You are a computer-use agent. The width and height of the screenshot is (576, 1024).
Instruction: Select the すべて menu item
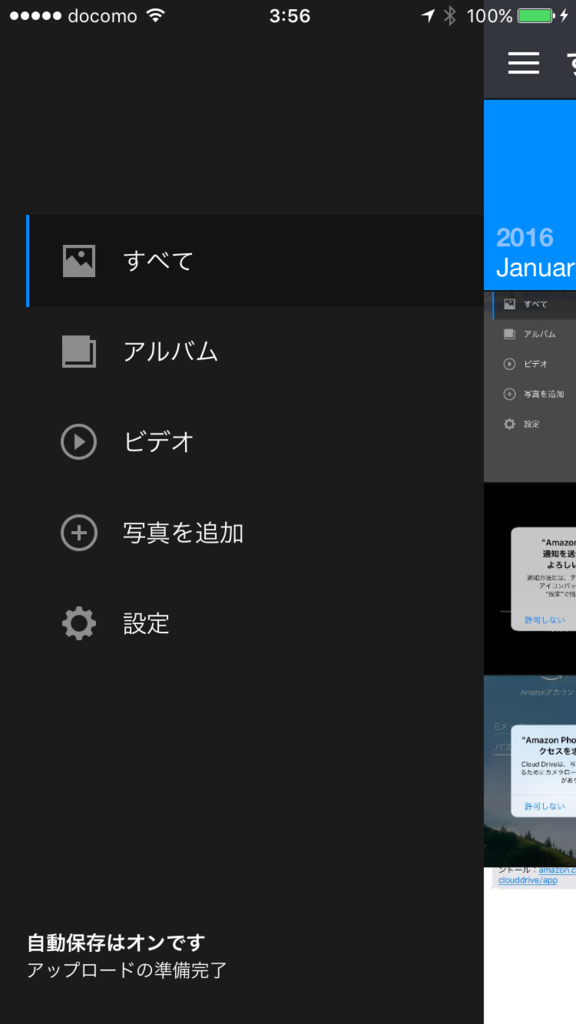point(255,261)
